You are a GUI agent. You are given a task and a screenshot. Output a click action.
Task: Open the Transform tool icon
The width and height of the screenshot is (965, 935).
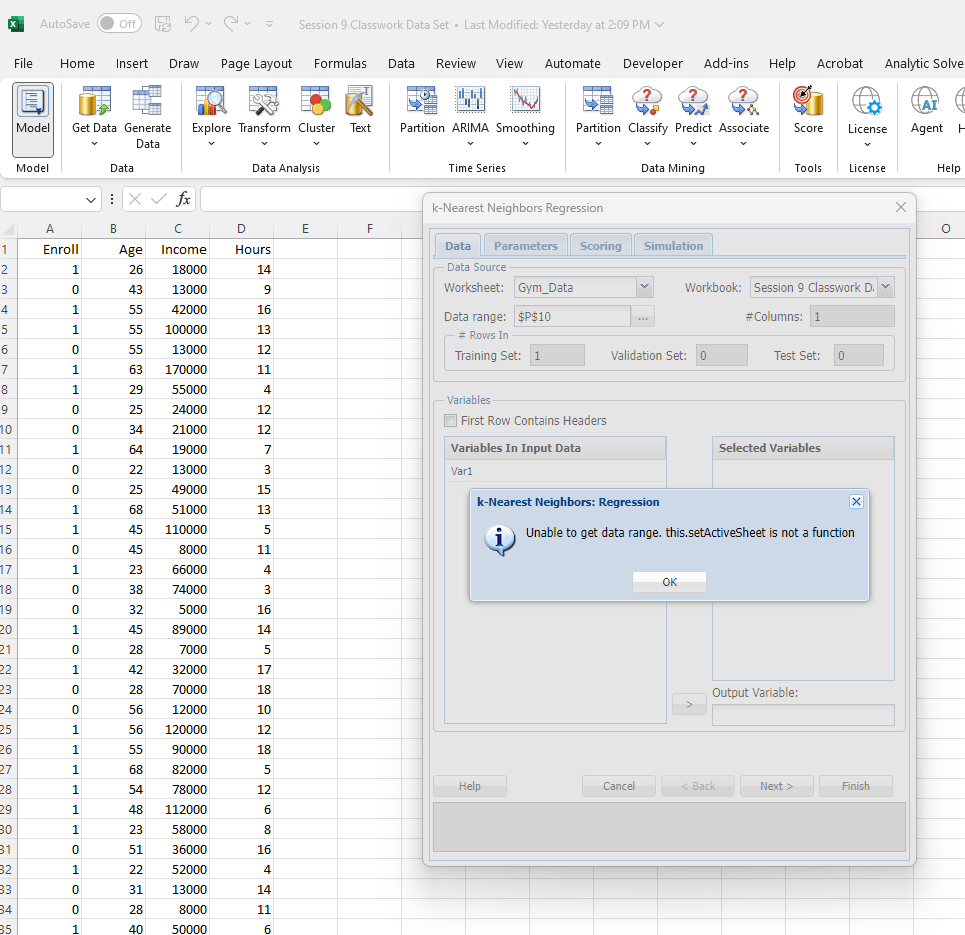pyautogui.click(x=264, y=117)
